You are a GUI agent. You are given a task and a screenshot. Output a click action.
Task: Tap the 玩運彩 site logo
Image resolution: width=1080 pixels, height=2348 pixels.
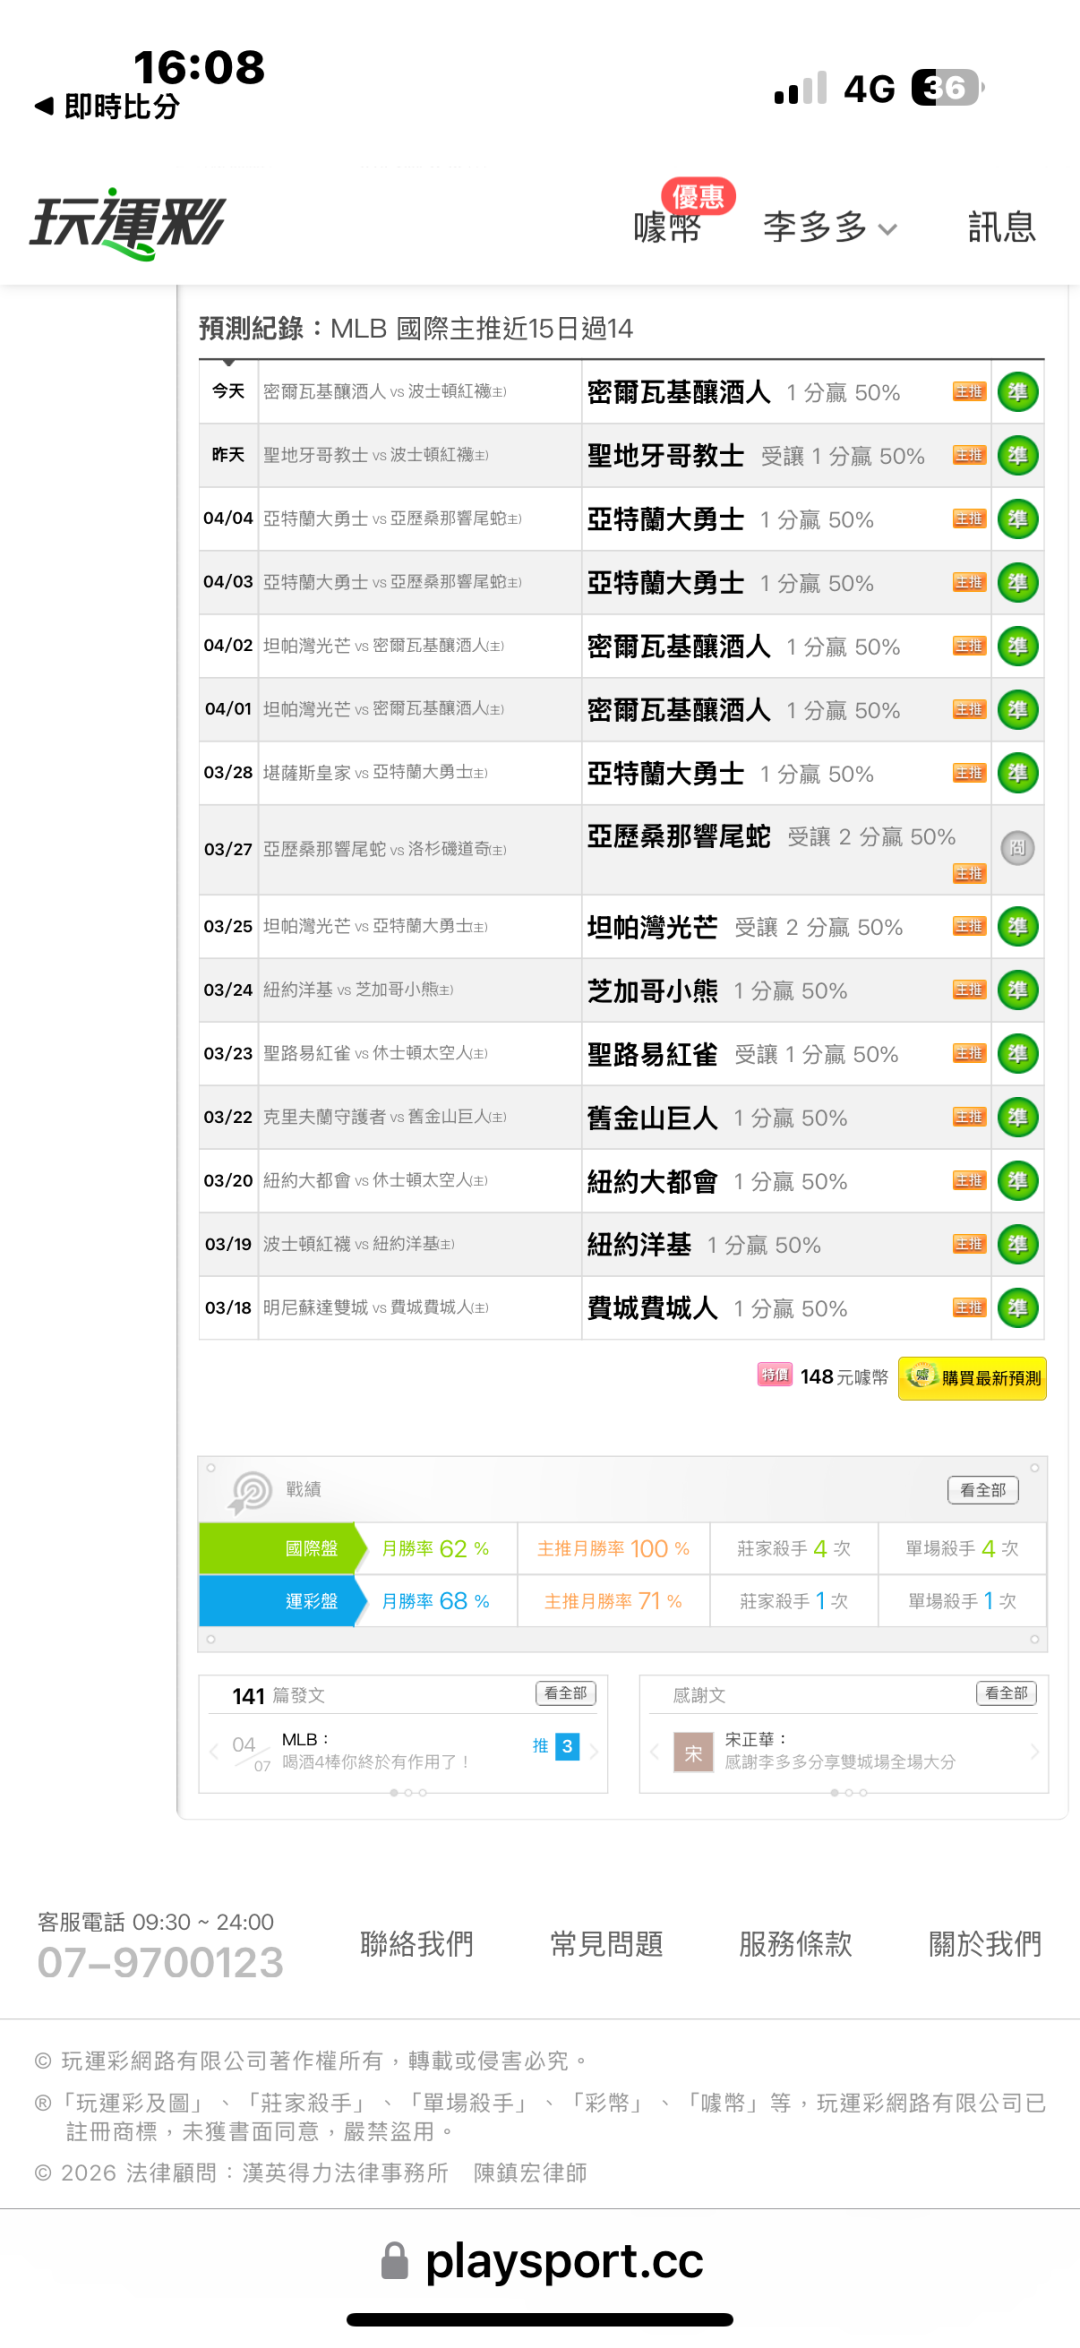click(127, 224)
